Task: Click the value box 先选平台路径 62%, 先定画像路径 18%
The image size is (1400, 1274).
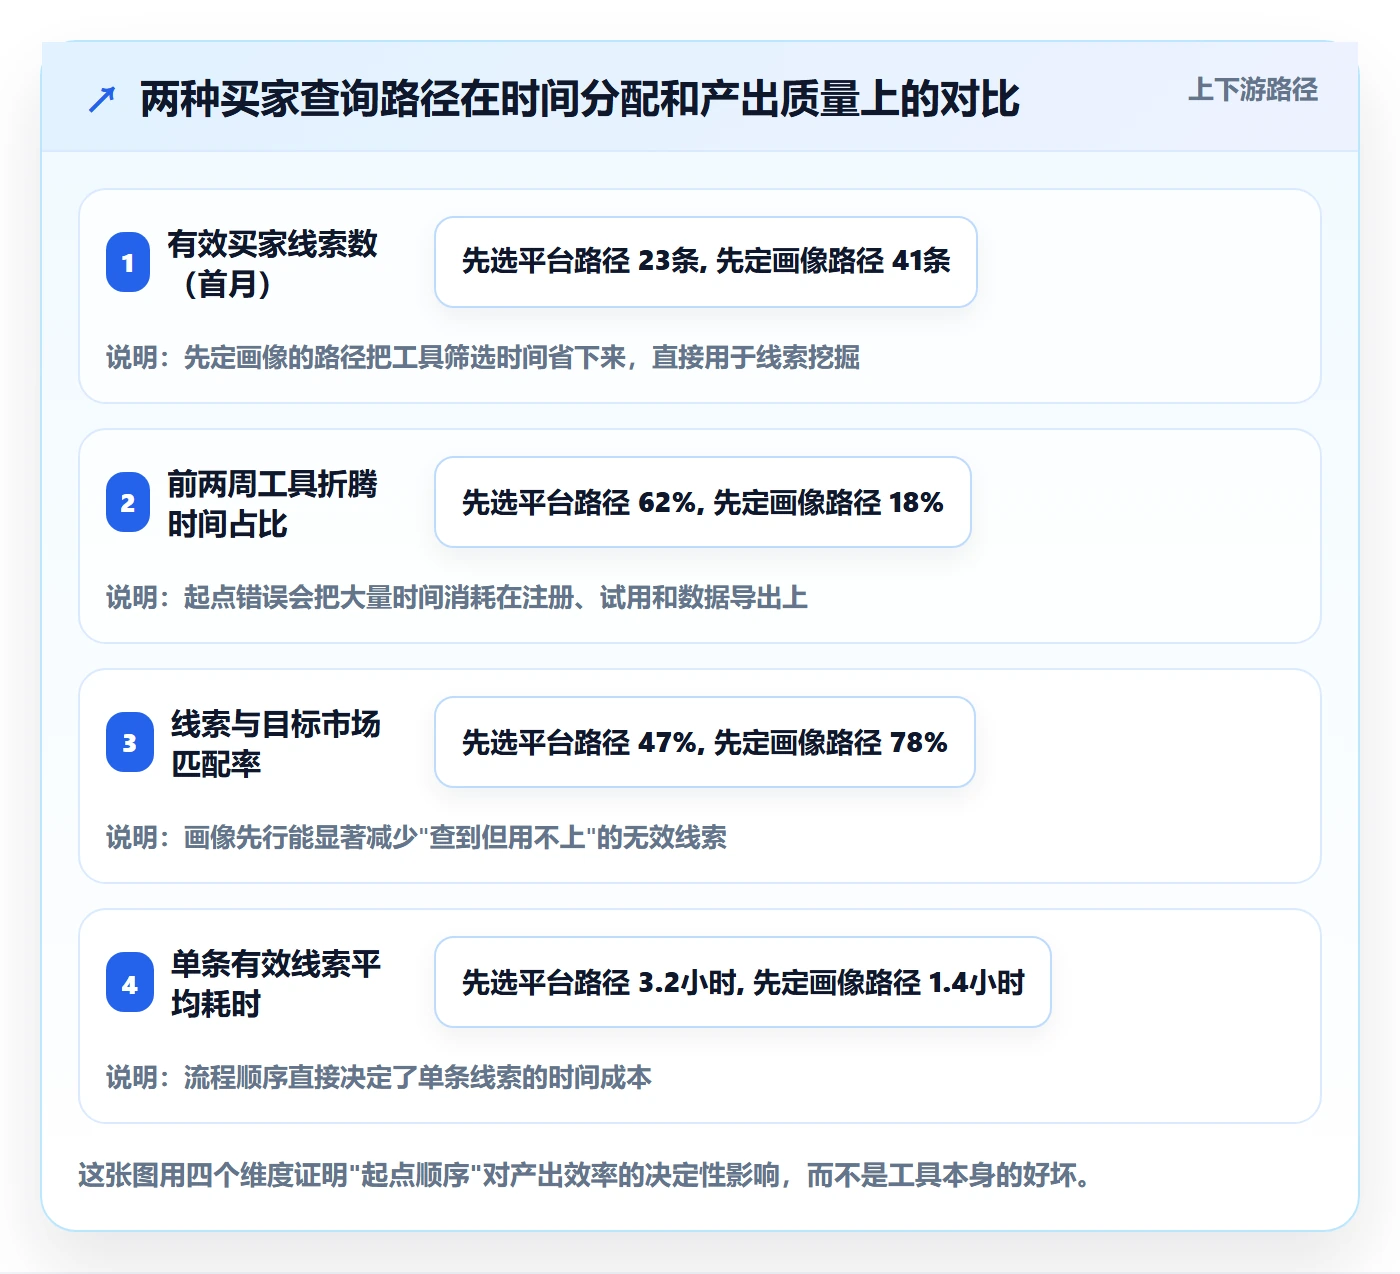Action: click(703, 502)
